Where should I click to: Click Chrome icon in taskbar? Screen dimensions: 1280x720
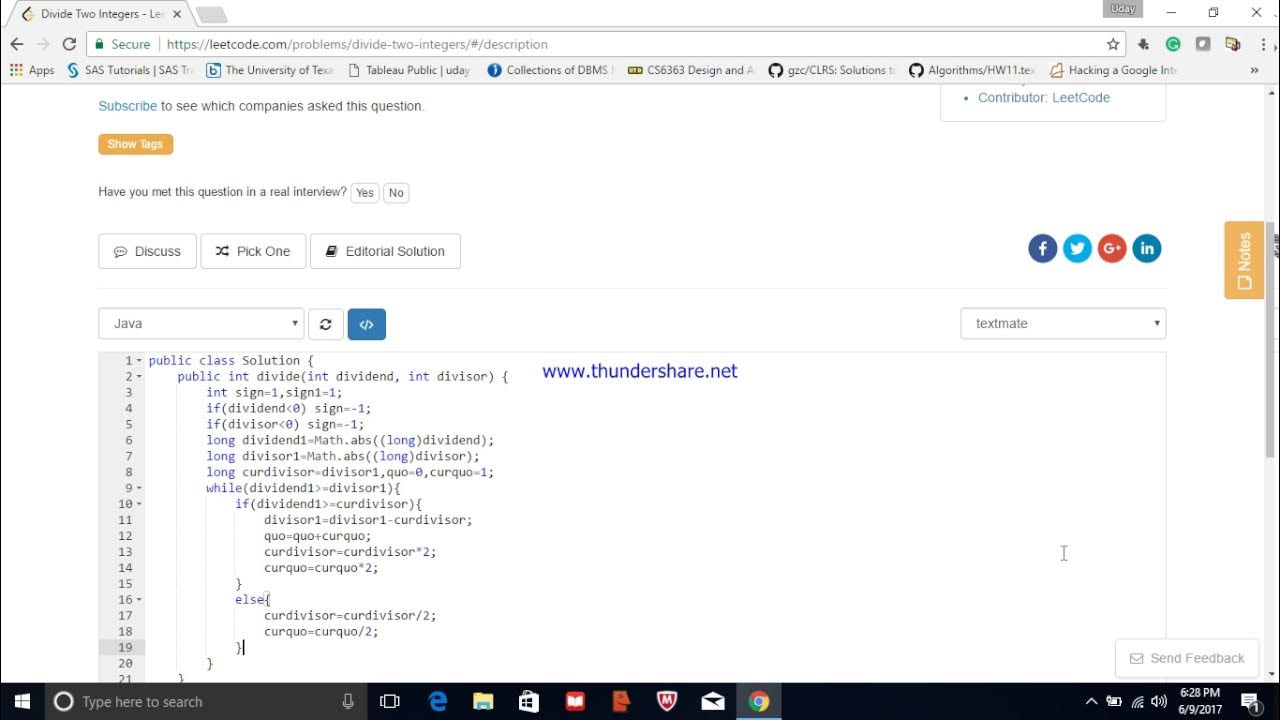click(759, 701)
